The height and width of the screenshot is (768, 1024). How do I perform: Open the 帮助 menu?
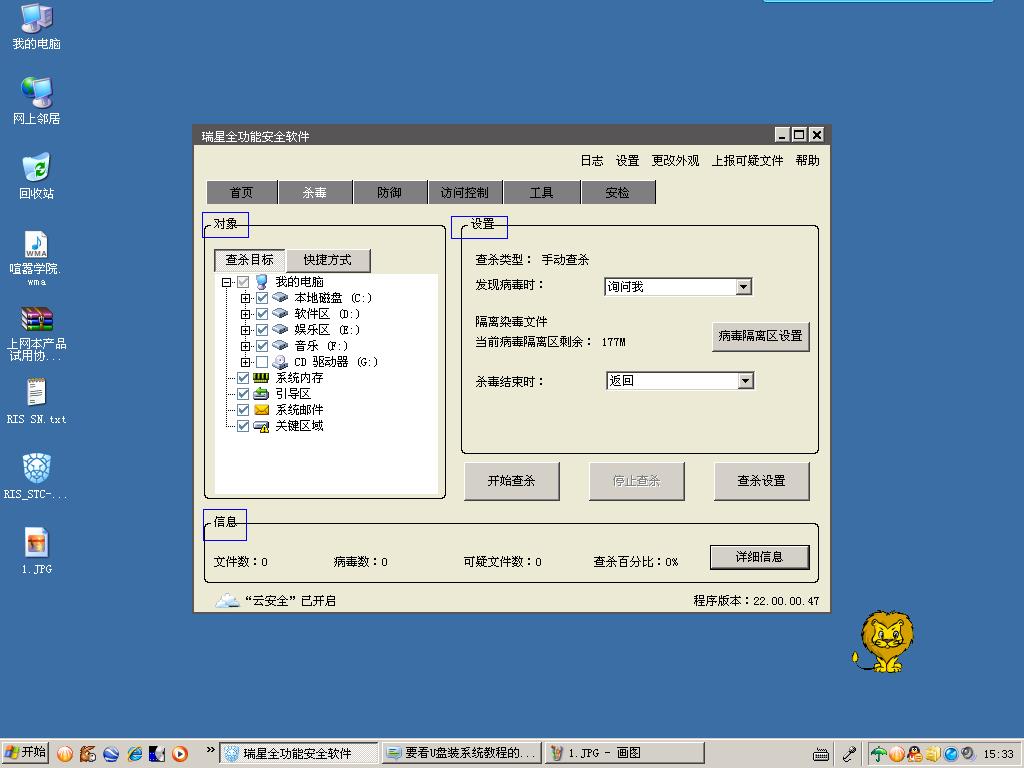click(807, 161)
